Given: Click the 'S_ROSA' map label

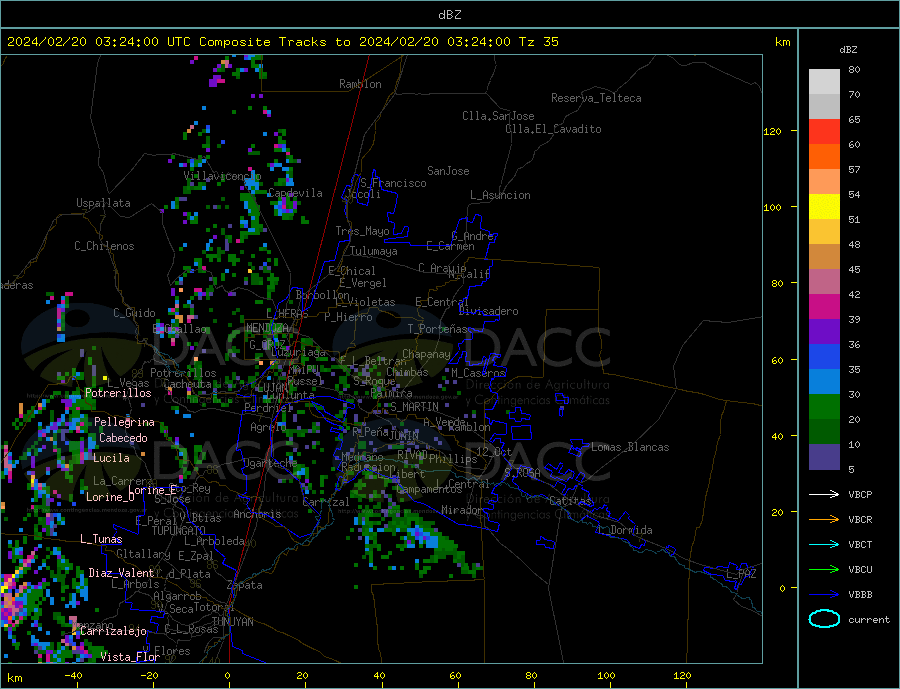Looking at the screenshot, I should (523, 473).
